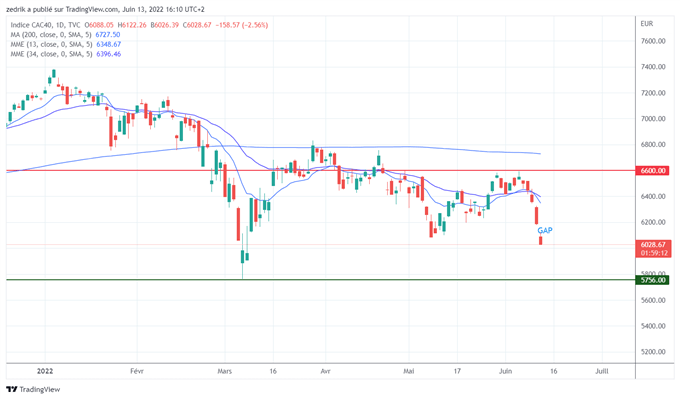Click the 7600.00 price axis label
This screenshot has height=399, width=680.
tap(653, 41)
